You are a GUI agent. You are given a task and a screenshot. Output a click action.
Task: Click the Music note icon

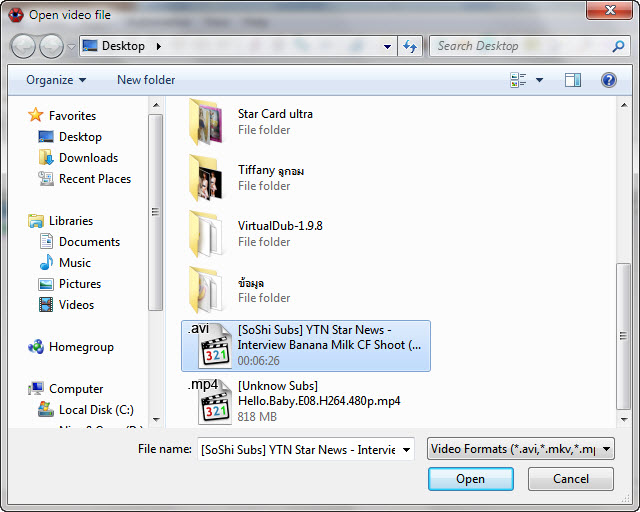pos(46,262)
